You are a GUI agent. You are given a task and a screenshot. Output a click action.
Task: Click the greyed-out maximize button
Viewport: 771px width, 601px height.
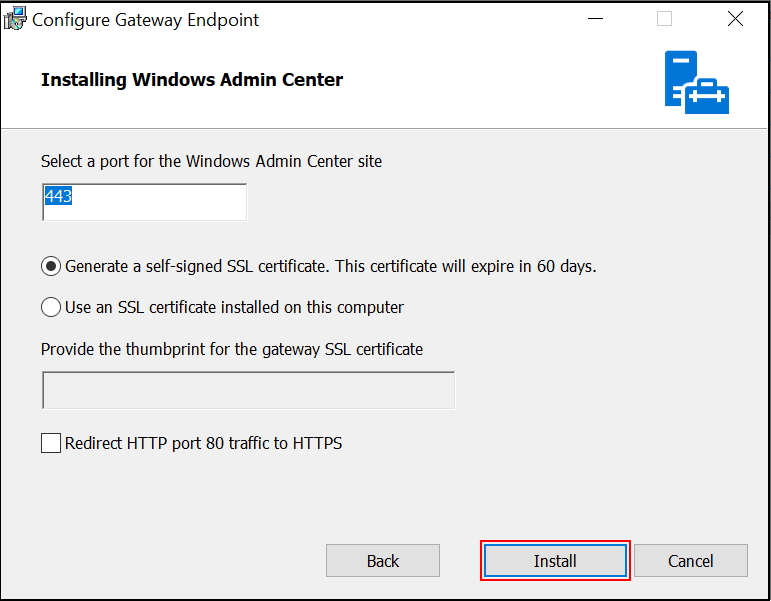(664, 19)
